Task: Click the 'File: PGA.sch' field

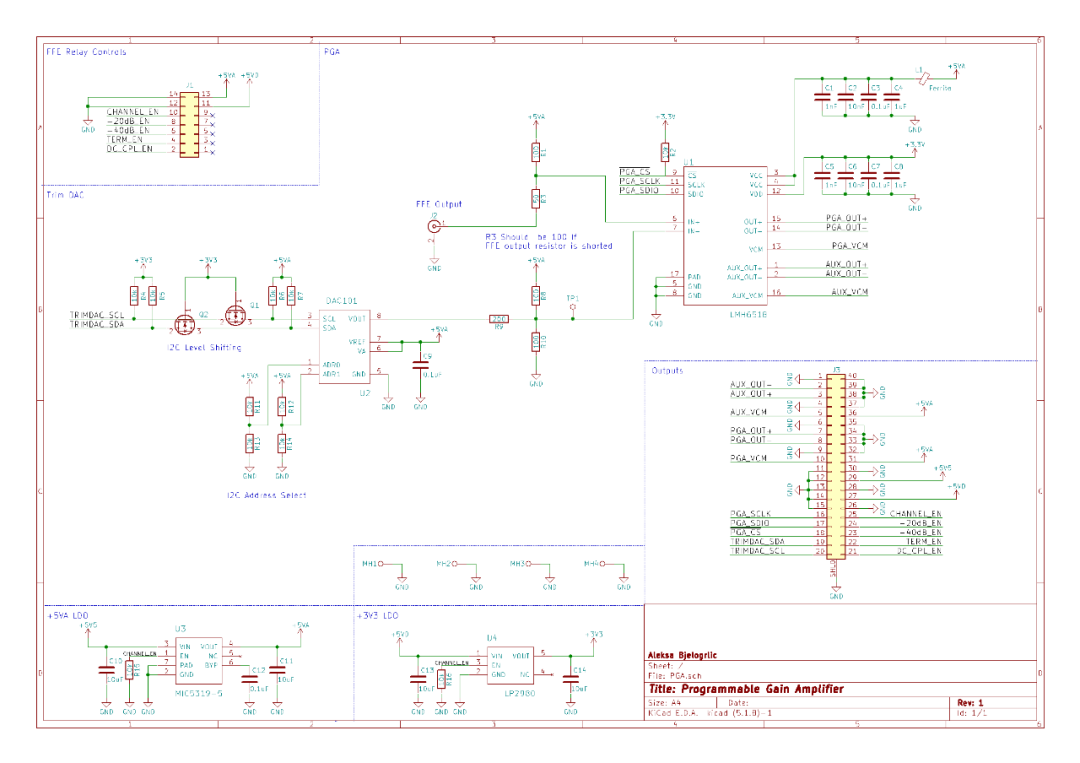Action: click(674, 676)
